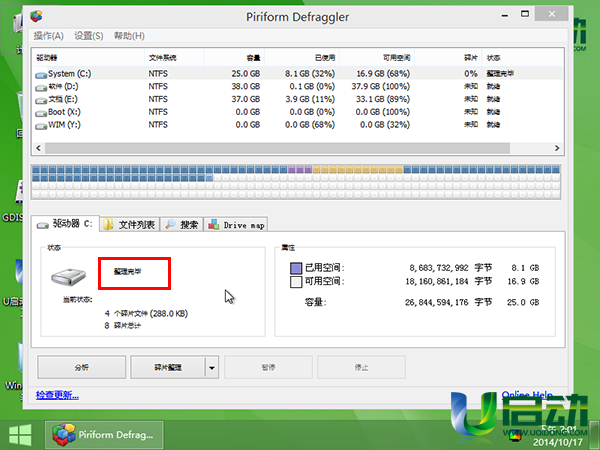
Task: Click the drive icon on 驱动器 C: tab
Action: [x=43, y=225]
